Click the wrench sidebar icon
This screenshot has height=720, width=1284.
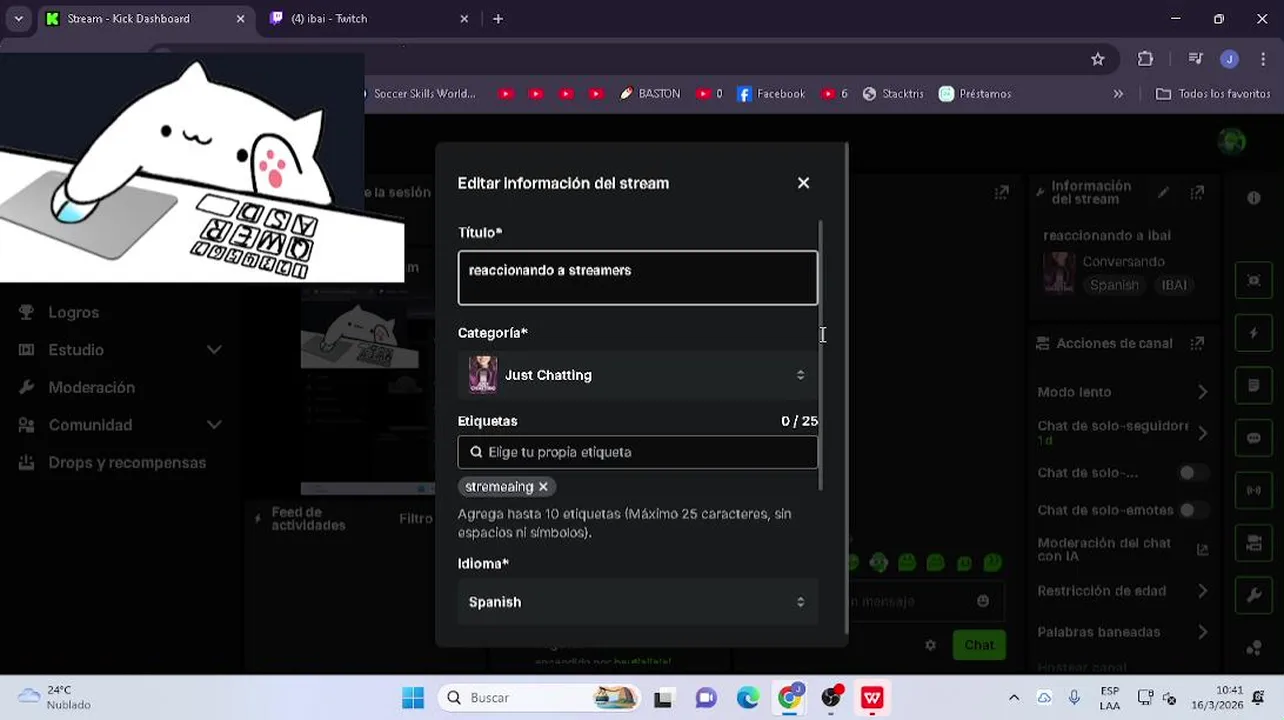(x=1254, y=596)
